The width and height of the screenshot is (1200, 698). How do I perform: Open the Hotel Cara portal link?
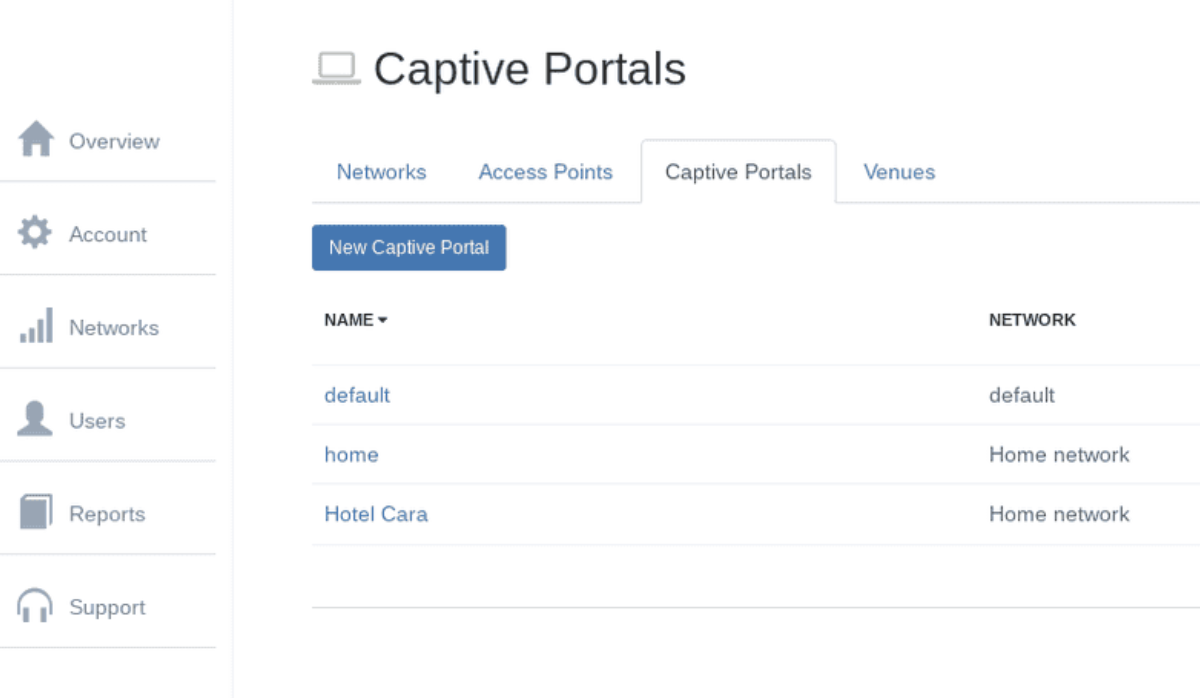click(376, 514)
